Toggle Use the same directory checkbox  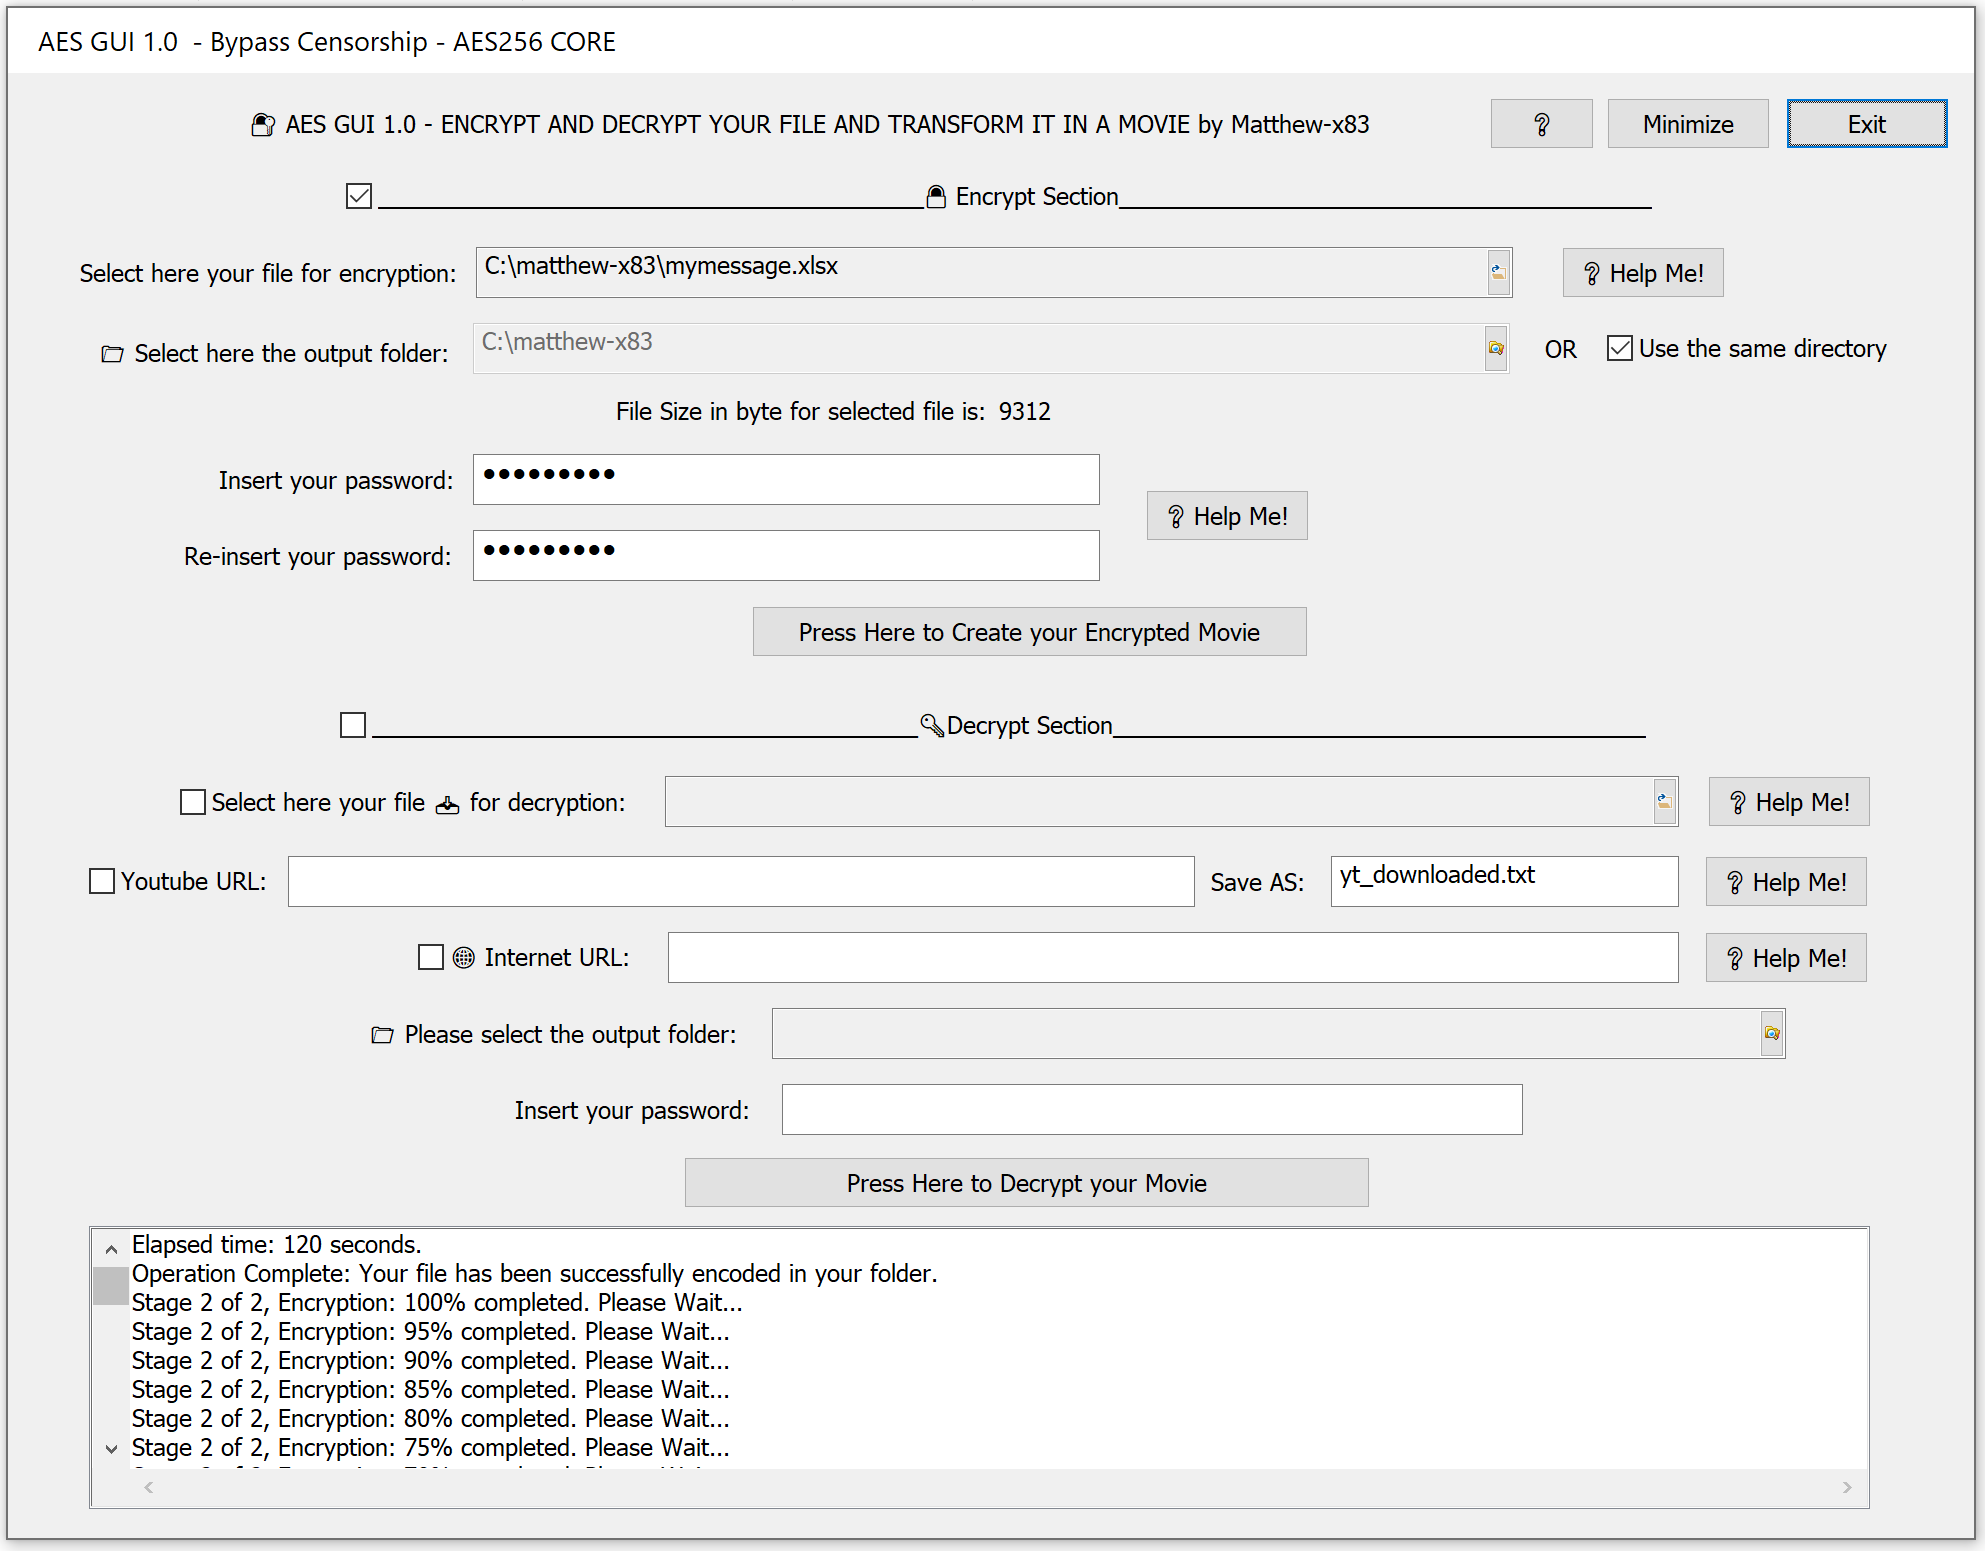(1620, 348)
